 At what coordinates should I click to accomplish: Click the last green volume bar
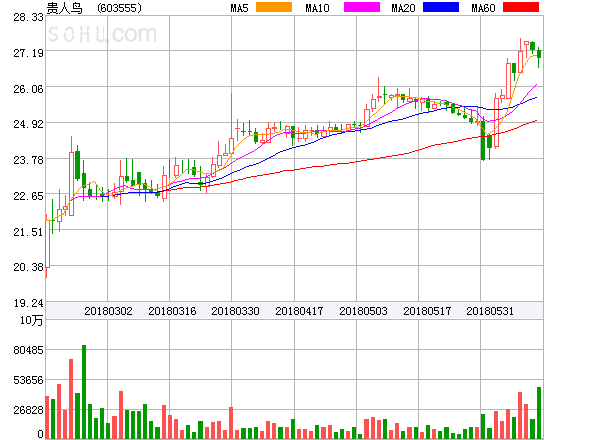[539, 413]
